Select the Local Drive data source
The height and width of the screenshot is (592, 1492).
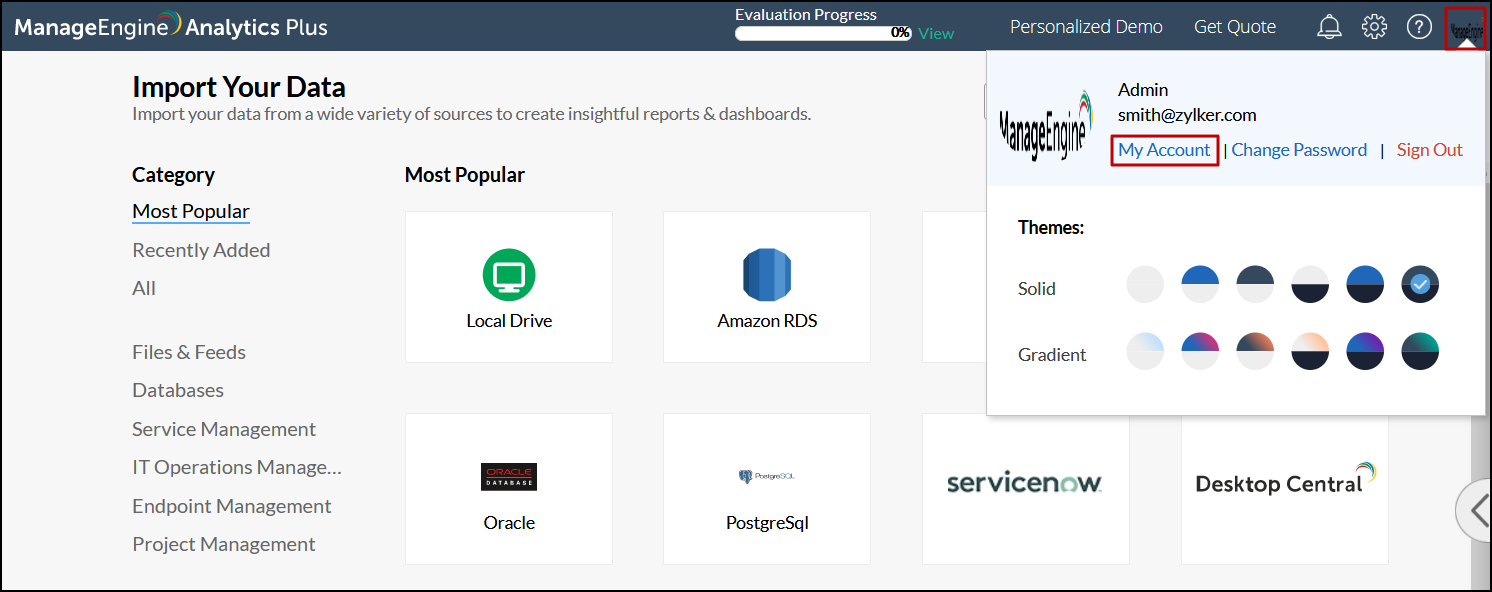(509, 287)
